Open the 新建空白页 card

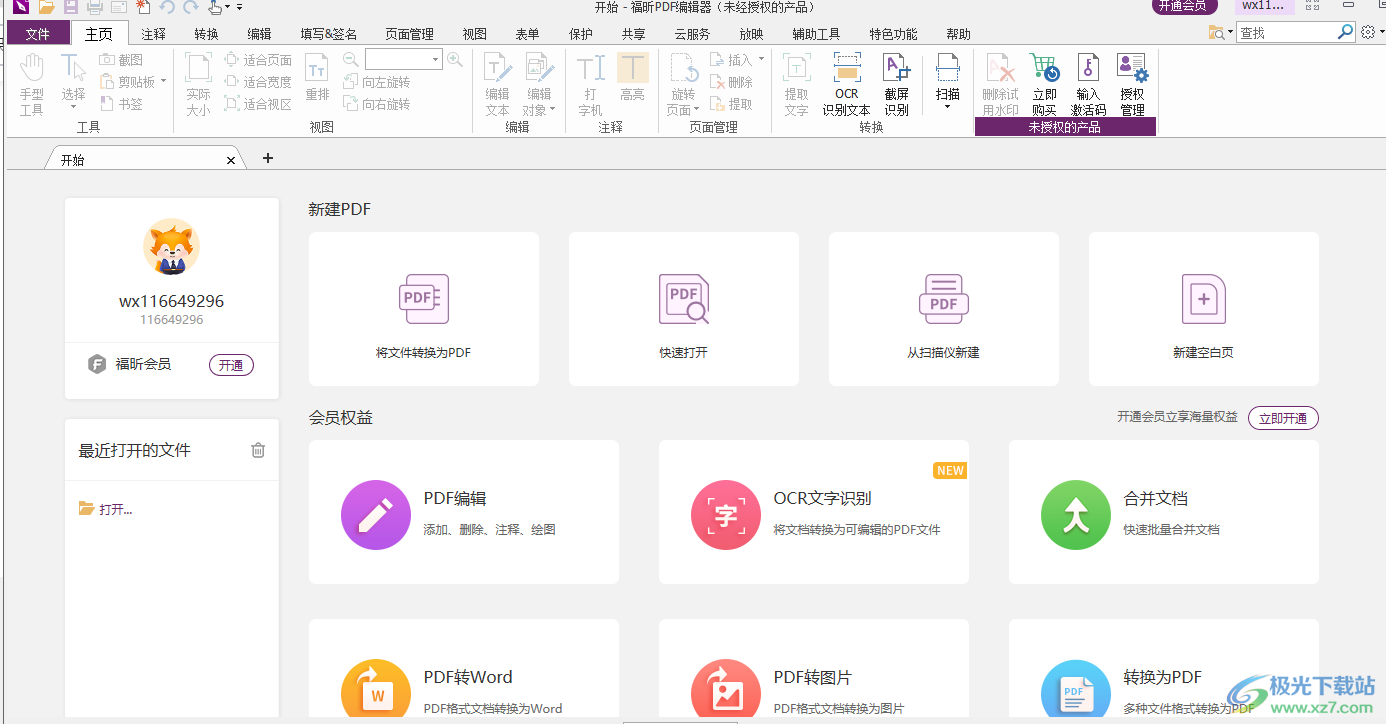pos(1204,309)
